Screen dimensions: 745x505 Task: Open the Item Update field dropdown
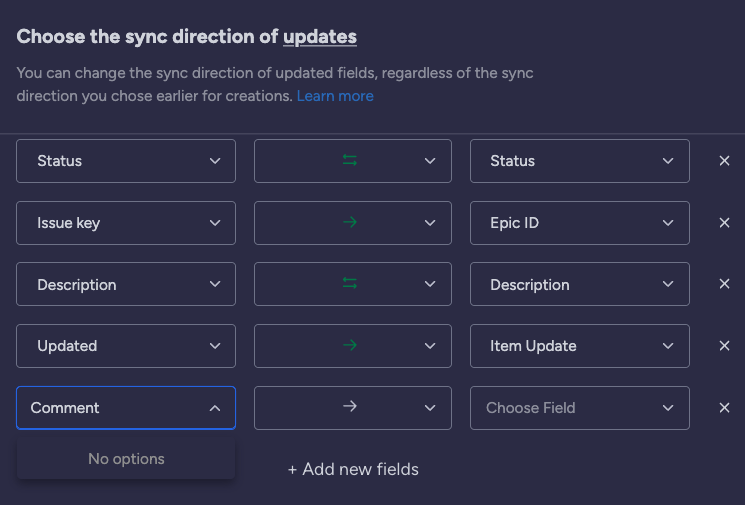pyautogui.click(x=580, y=346)
